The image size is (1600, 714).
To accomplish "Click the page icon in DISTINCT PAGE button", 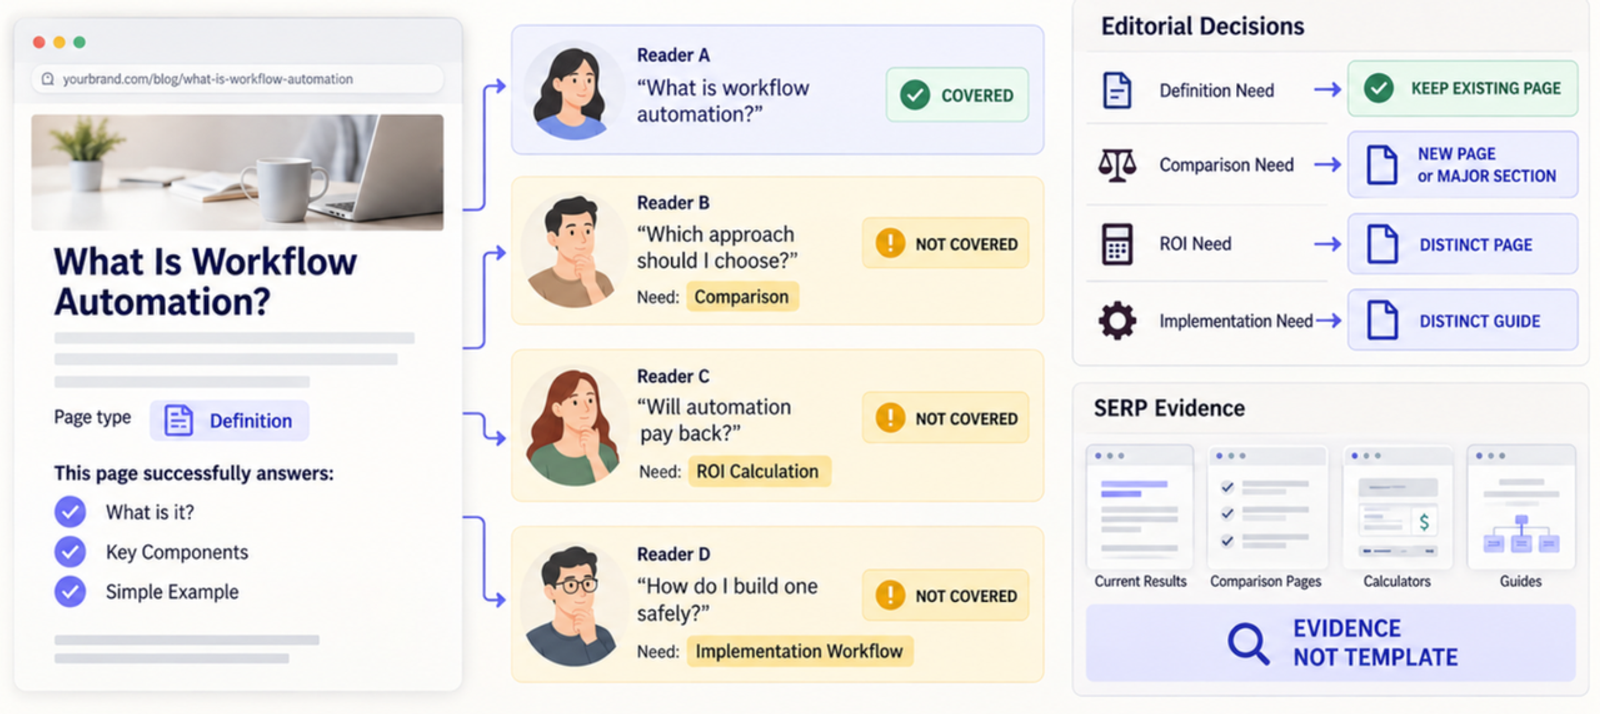I will pos(1382,244).
